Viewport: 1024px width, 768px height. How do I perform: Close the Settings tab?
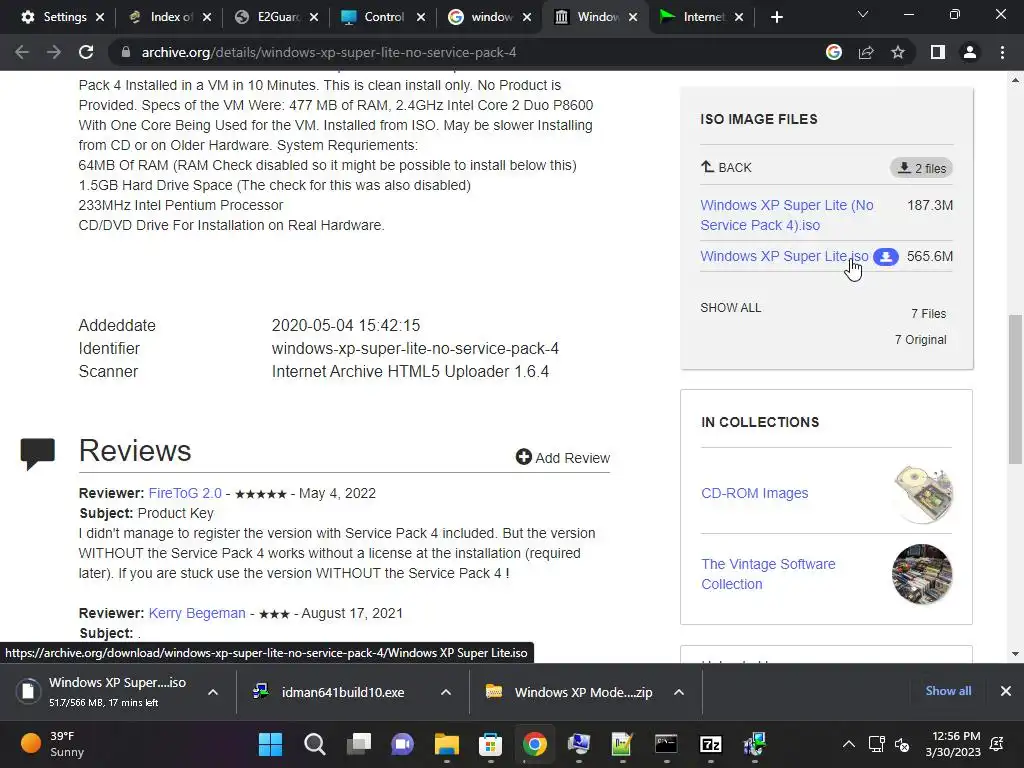tap(100, 17)
